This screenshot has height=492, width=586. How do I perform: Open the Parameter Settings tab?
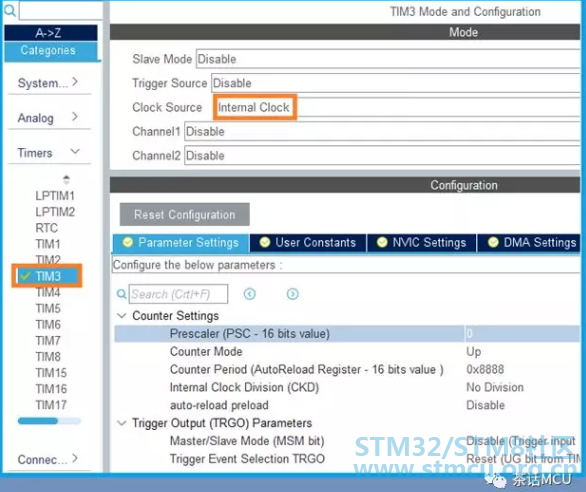(x=181, y=243)
